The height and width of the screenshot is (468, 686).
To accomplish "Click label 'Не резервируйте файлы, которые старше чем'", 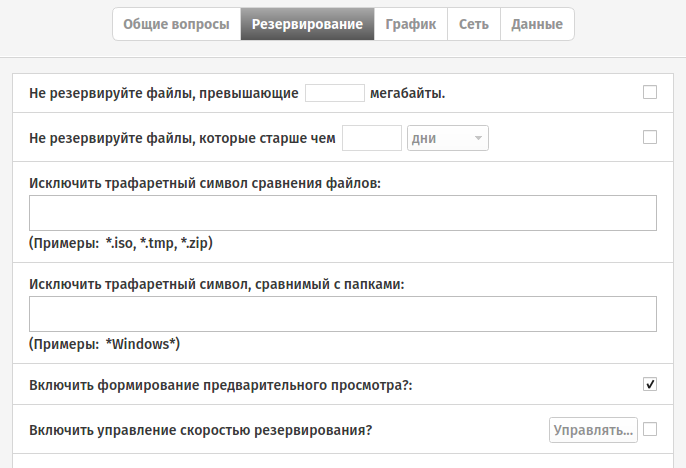I will click(x=182, y=138).
